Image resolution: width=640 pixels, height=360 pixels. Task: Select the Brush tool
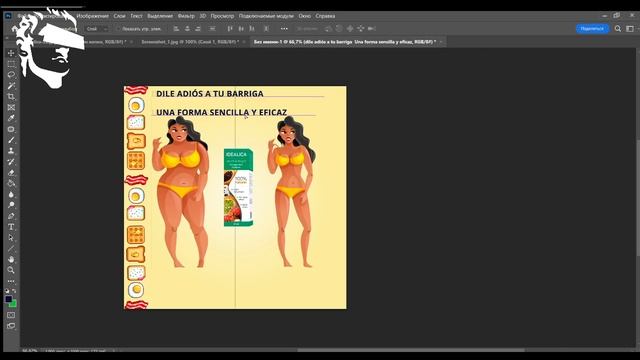tap(11, 140)
